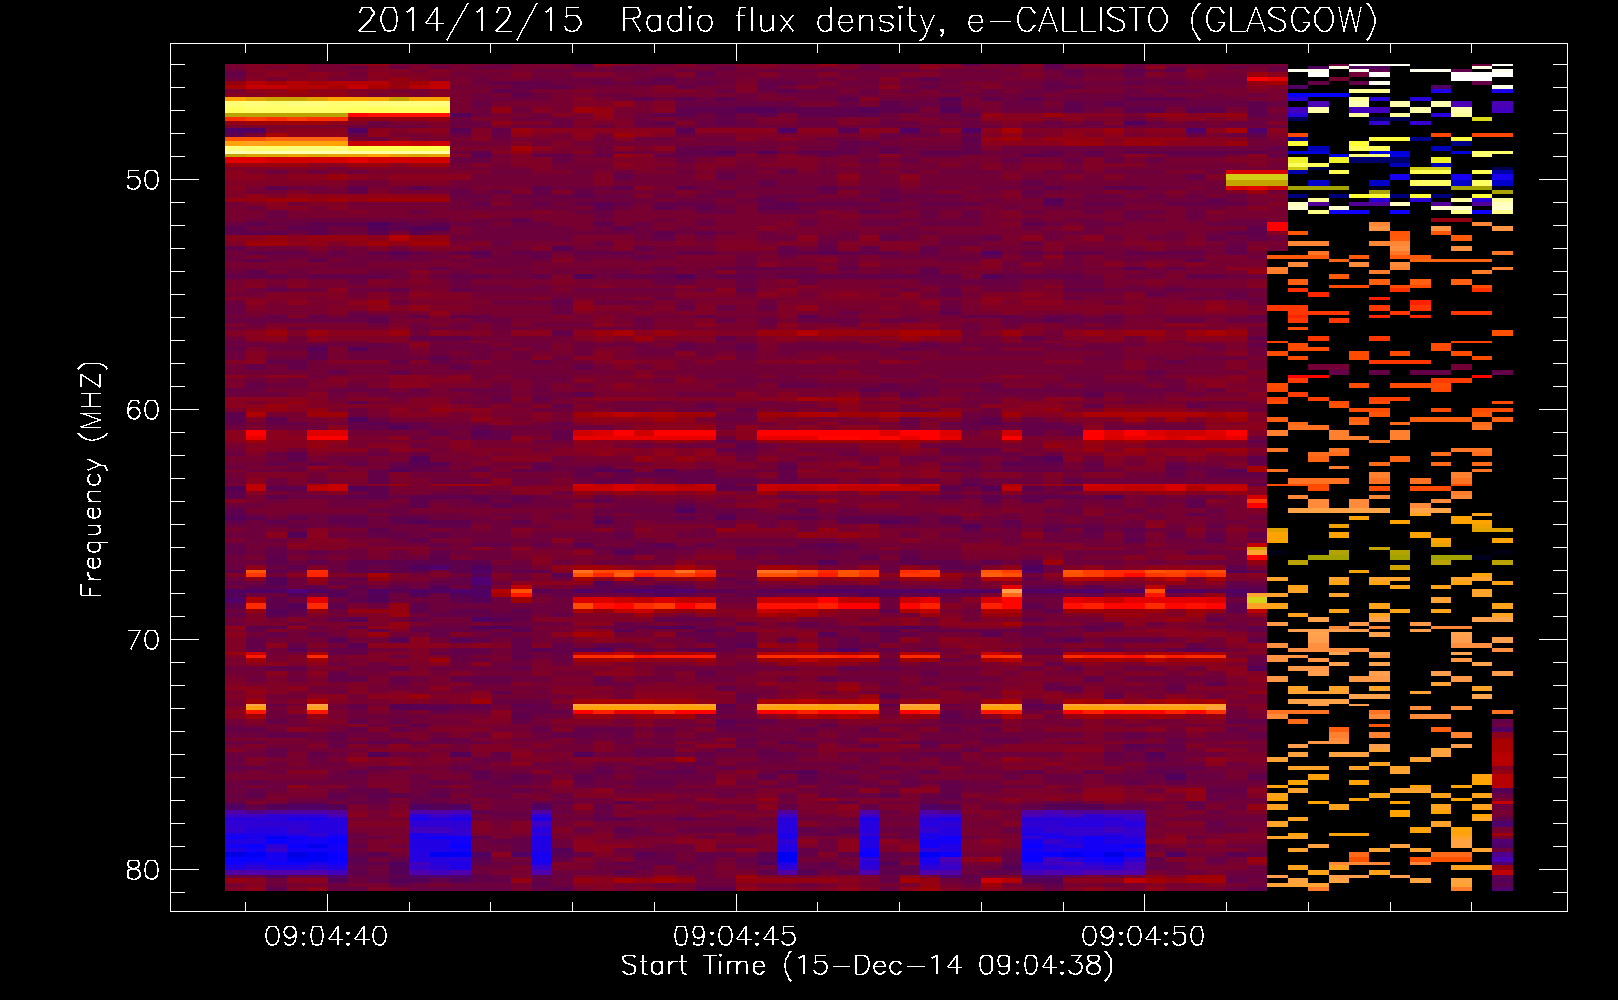Click the 09:04:45 time tick label
Screen dimensions: 1618x1000
click(x=735, y=937)
